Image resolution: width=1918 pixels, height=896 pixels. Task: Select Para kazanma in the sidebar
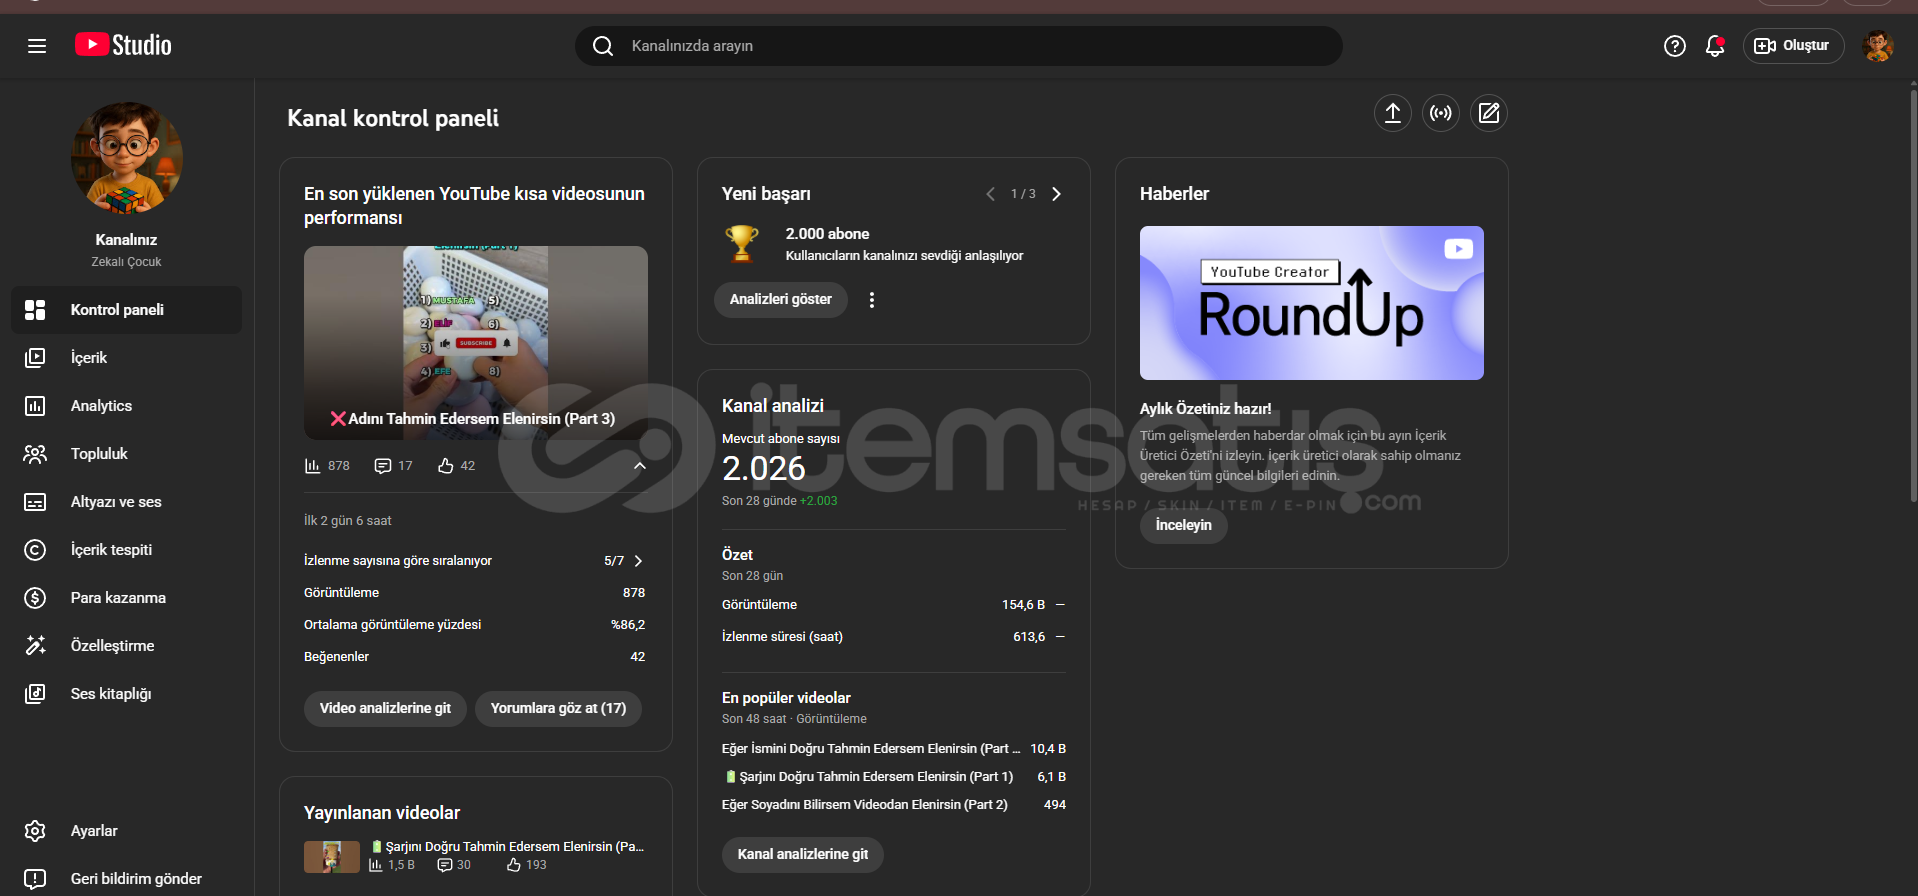pos(118,598)
